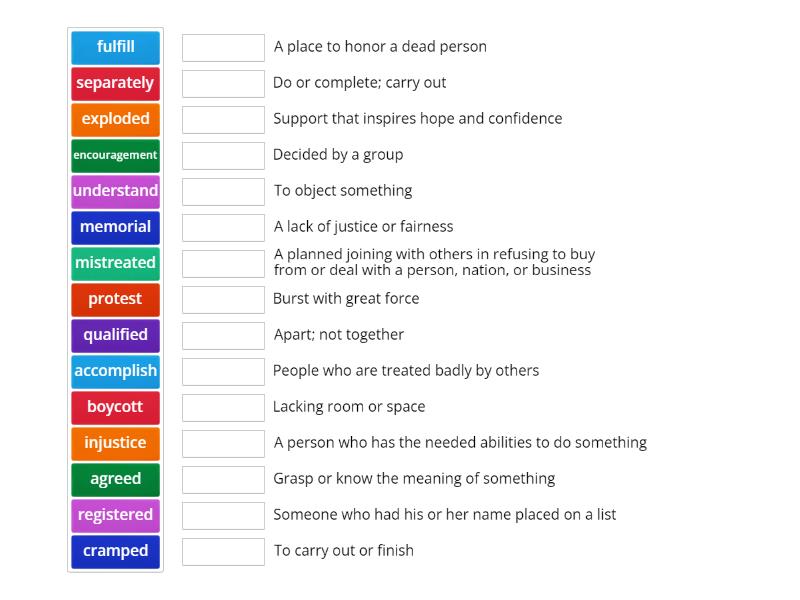800x600 pixels.
Task: Click the 'mistreated' tile
Action: 115,263
